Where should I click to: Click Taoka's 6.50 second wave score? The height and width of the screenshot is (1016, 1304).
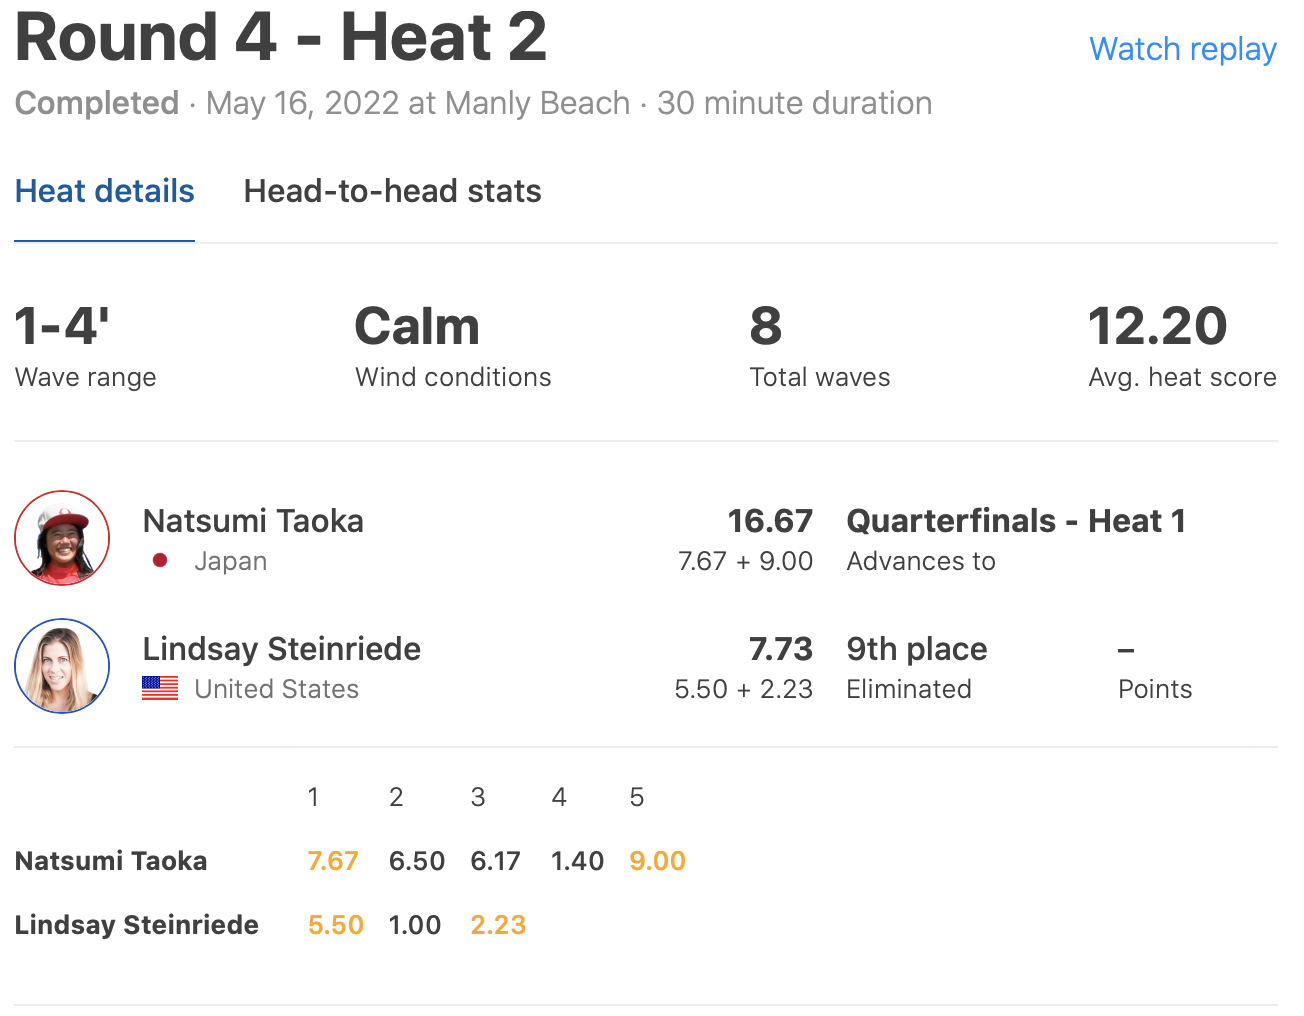pyautogui.click(x=416, y=861)
